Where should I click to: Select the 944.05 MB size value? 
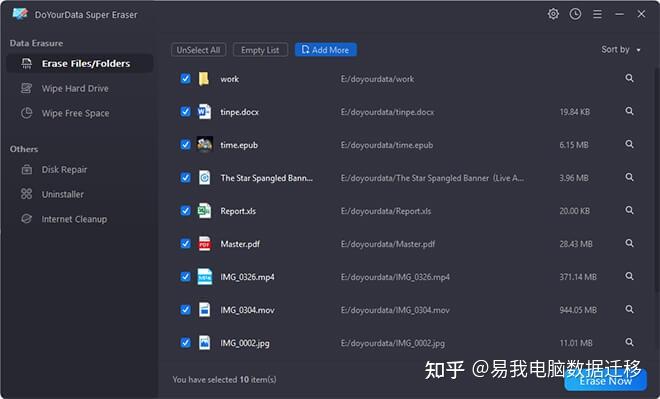tap(578, 310)
